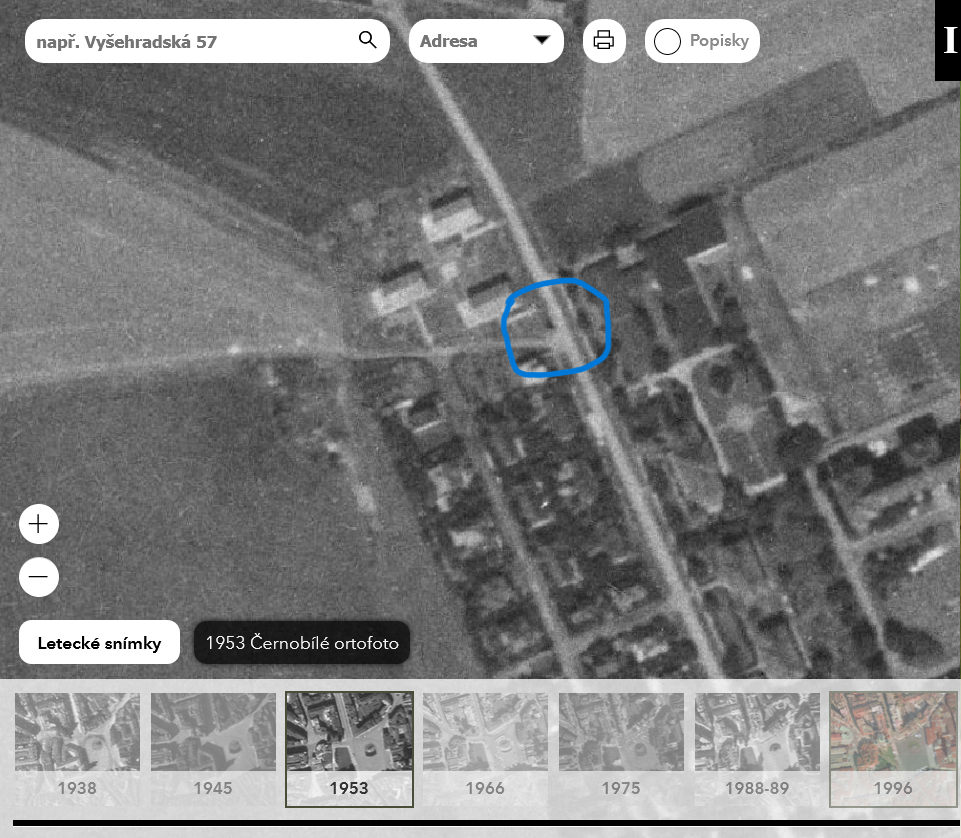Click the 1953 Černobílé ortofoto label
The height and width of the screenshot is (838, 961).
[302, 642]
